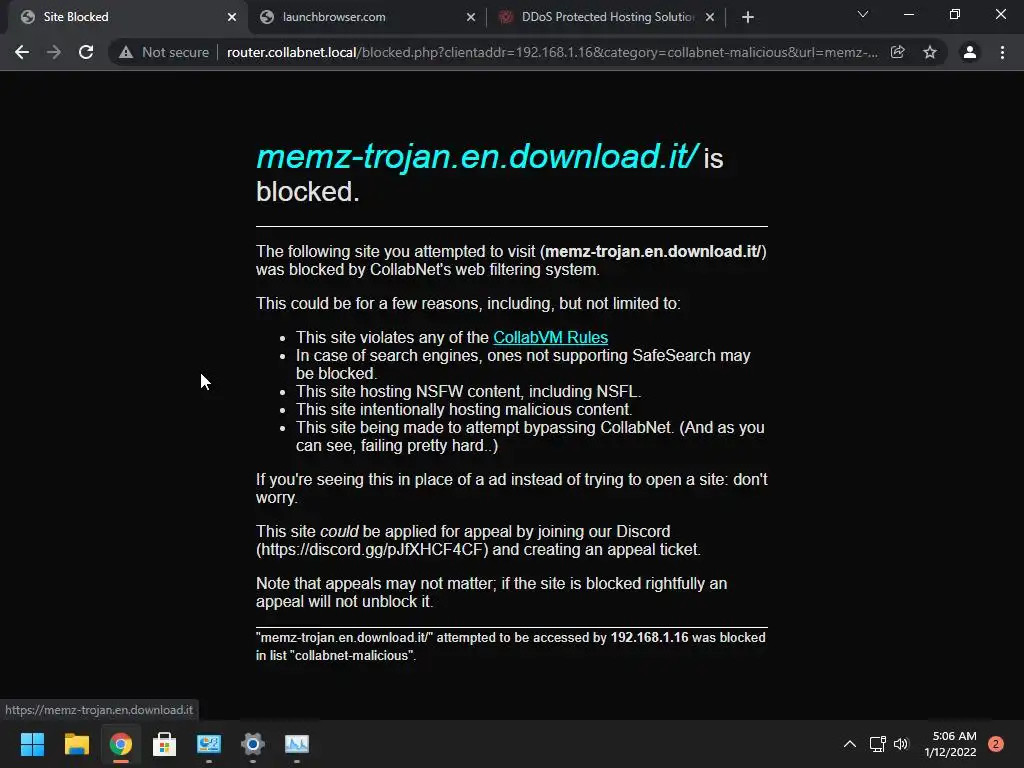Open a new browser tab
This screenshot has height=768, width=1024.
coord(748,17)
